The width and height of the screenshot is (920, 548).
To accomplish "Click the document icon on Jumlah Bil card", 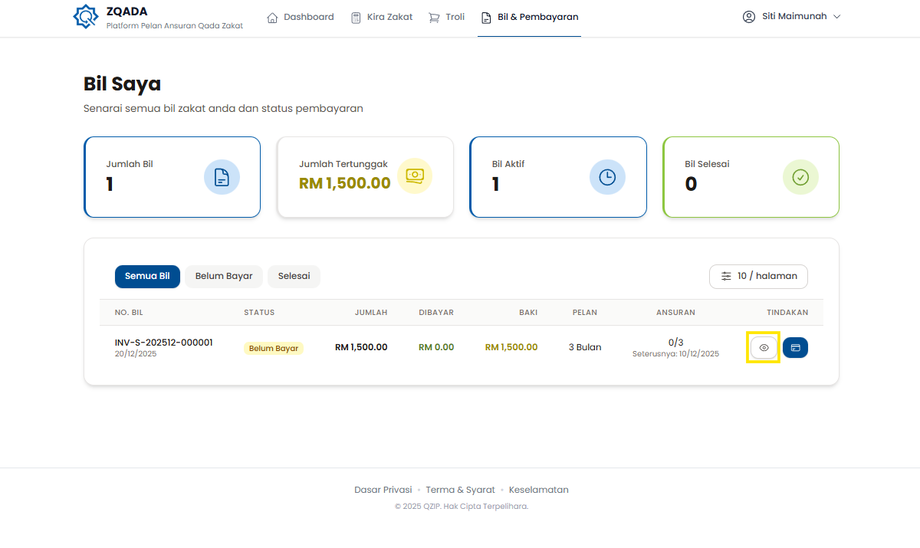I will click(222, 177).
